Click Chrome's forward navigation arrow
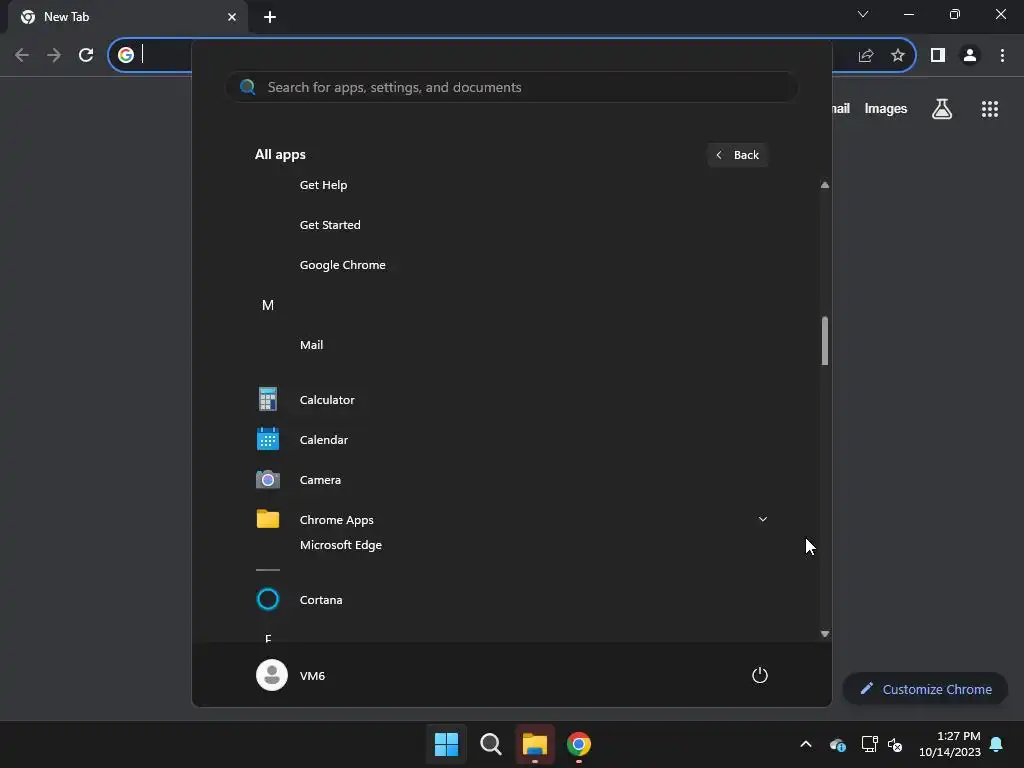 pyautogui.click(x=54, y=55)
